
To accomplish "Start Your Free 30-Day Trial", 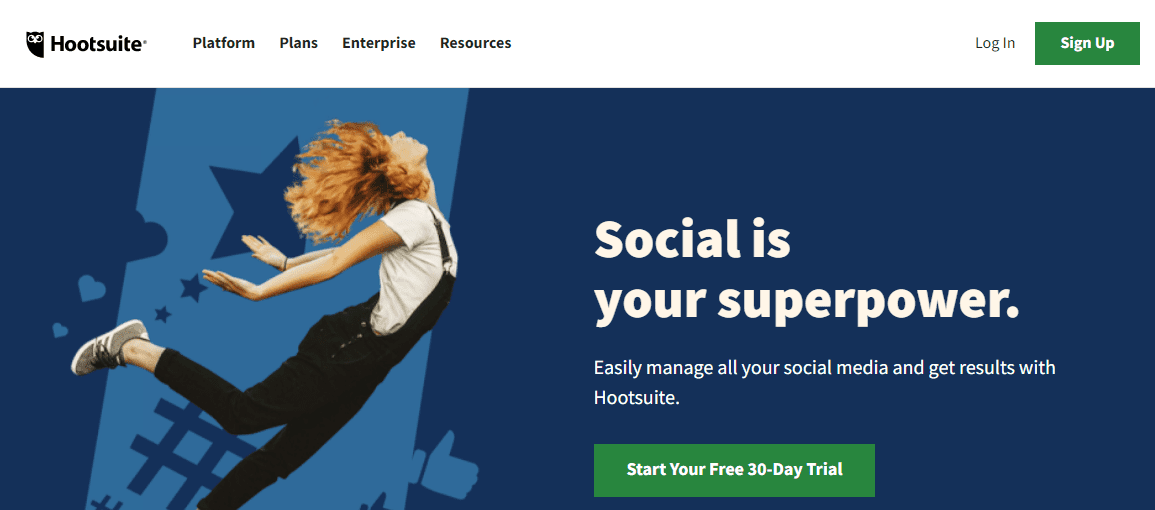I will tap(734, 469).
